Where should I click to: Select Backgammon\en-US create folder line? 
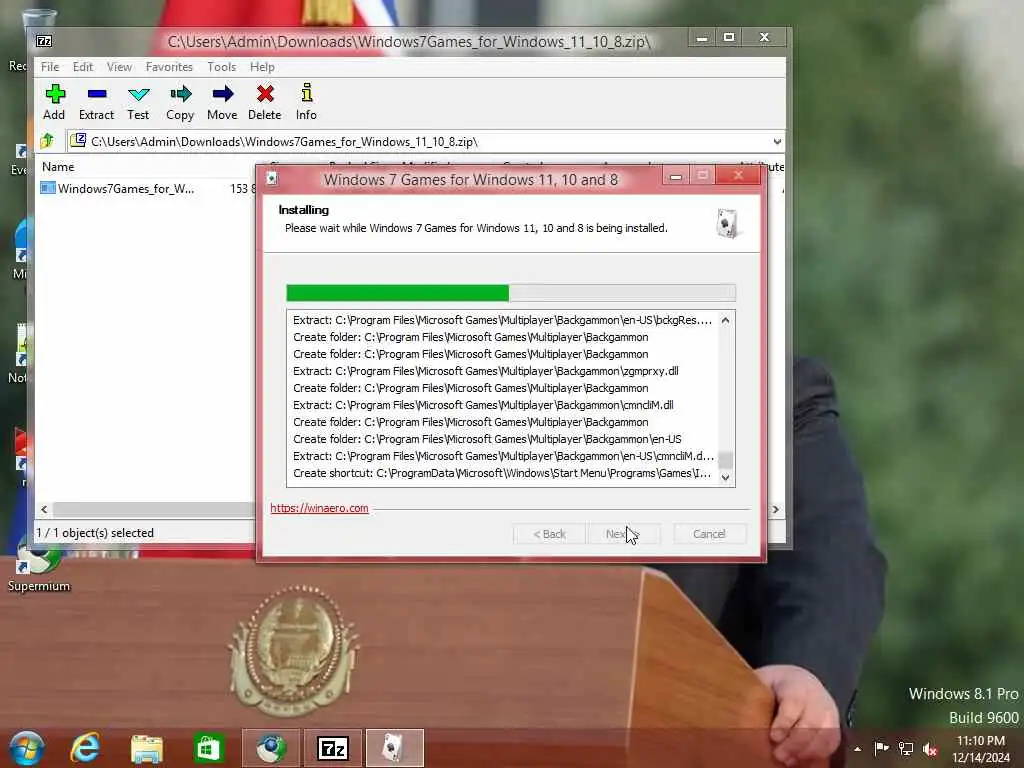pos(487,439)
